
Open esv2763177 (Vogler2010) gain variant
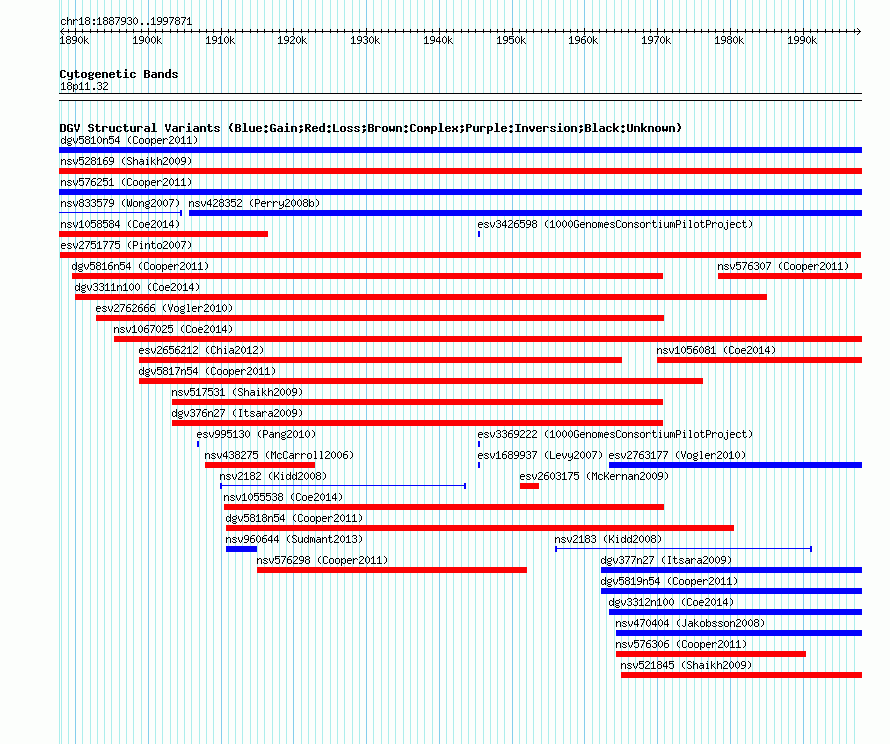click(x=677, y=455)
